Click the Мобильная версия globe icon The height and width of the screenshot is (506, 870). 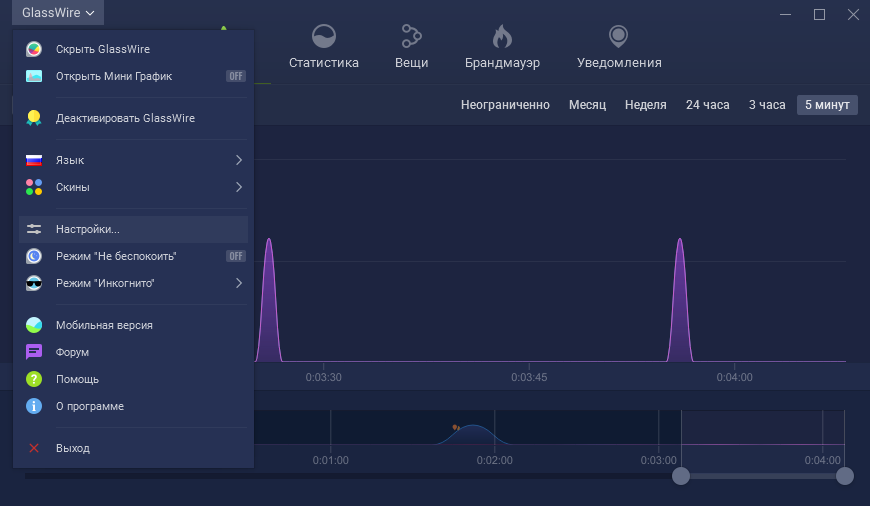(34, 325)
